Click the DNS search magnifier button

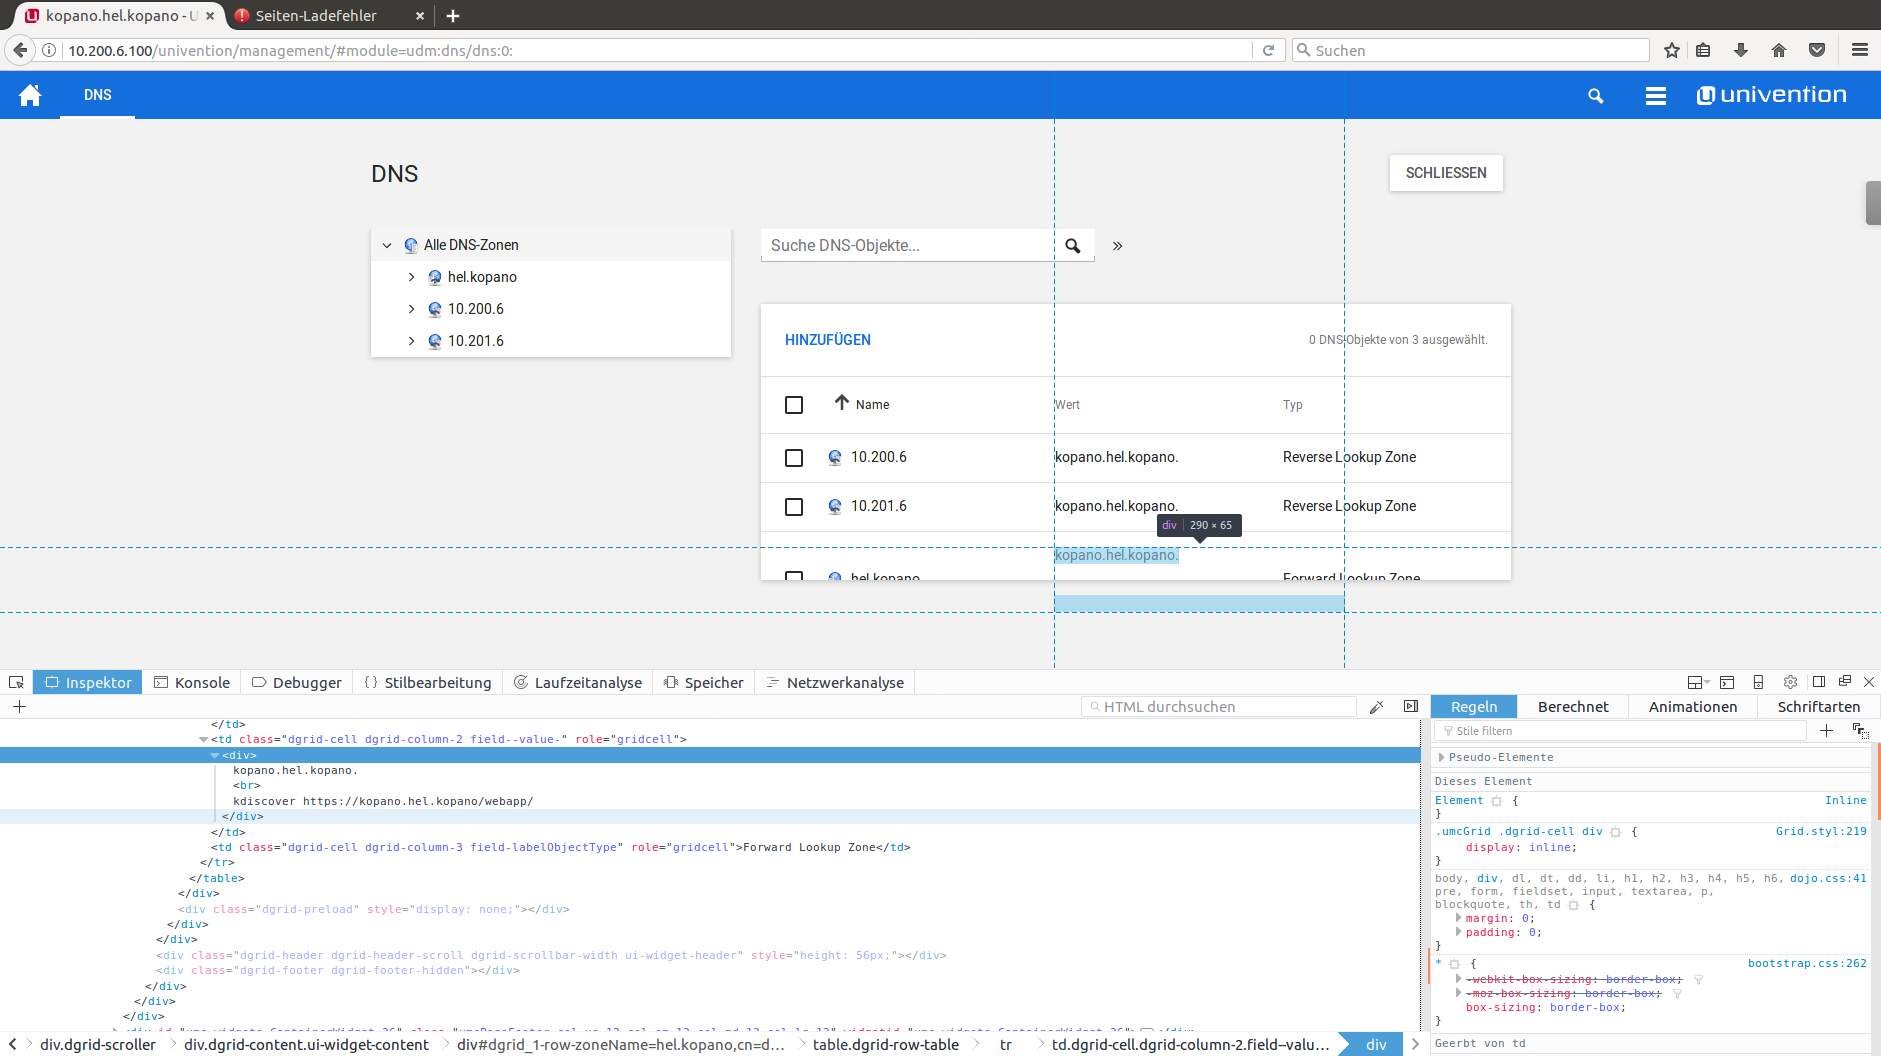click(1073, 246)
